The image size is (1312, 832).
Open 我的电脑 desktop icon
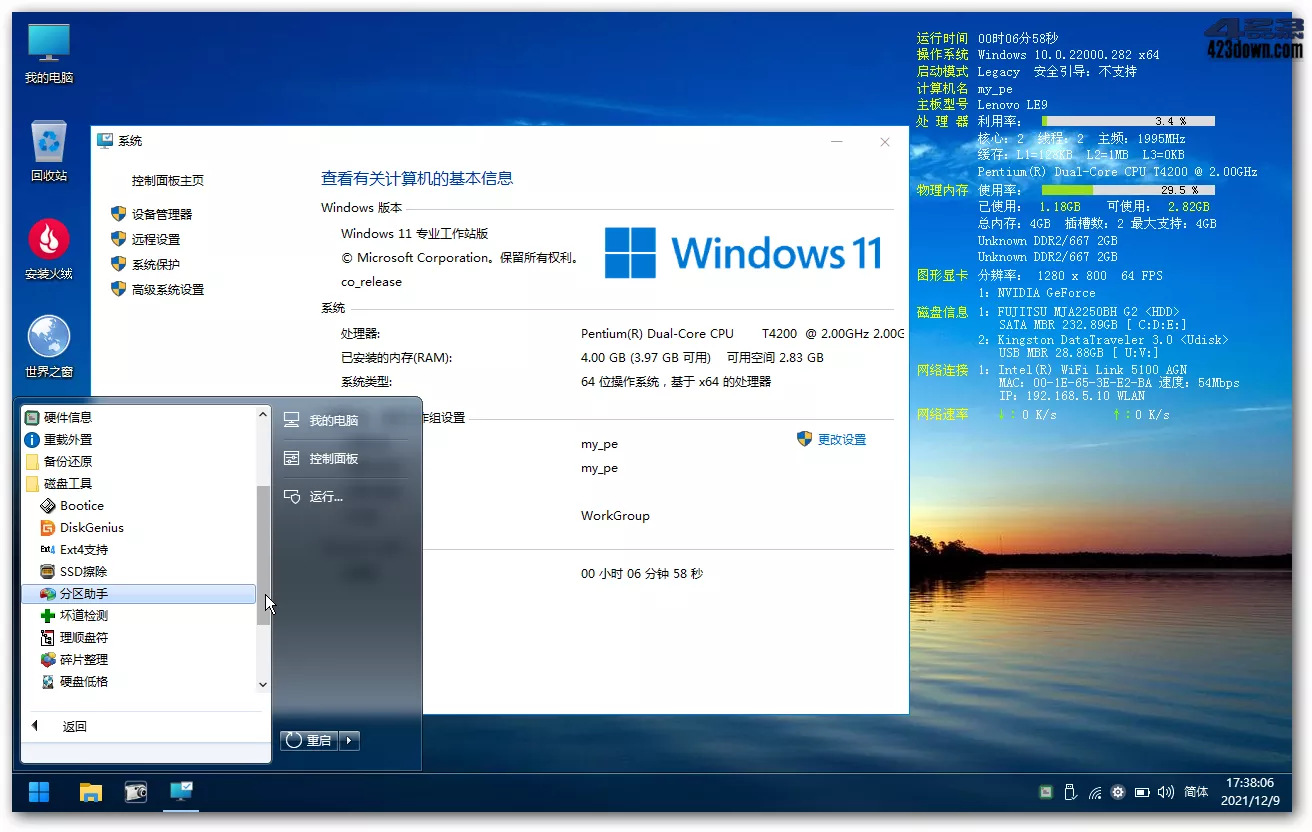pyautogui.click(x=49, y=53)
